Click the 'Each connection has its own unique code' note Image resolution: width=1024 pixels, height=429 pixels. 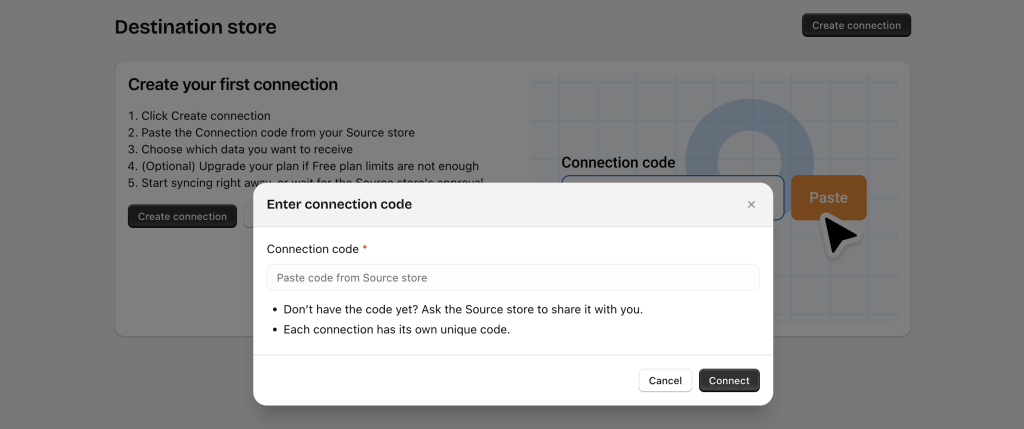pos(396,330)
